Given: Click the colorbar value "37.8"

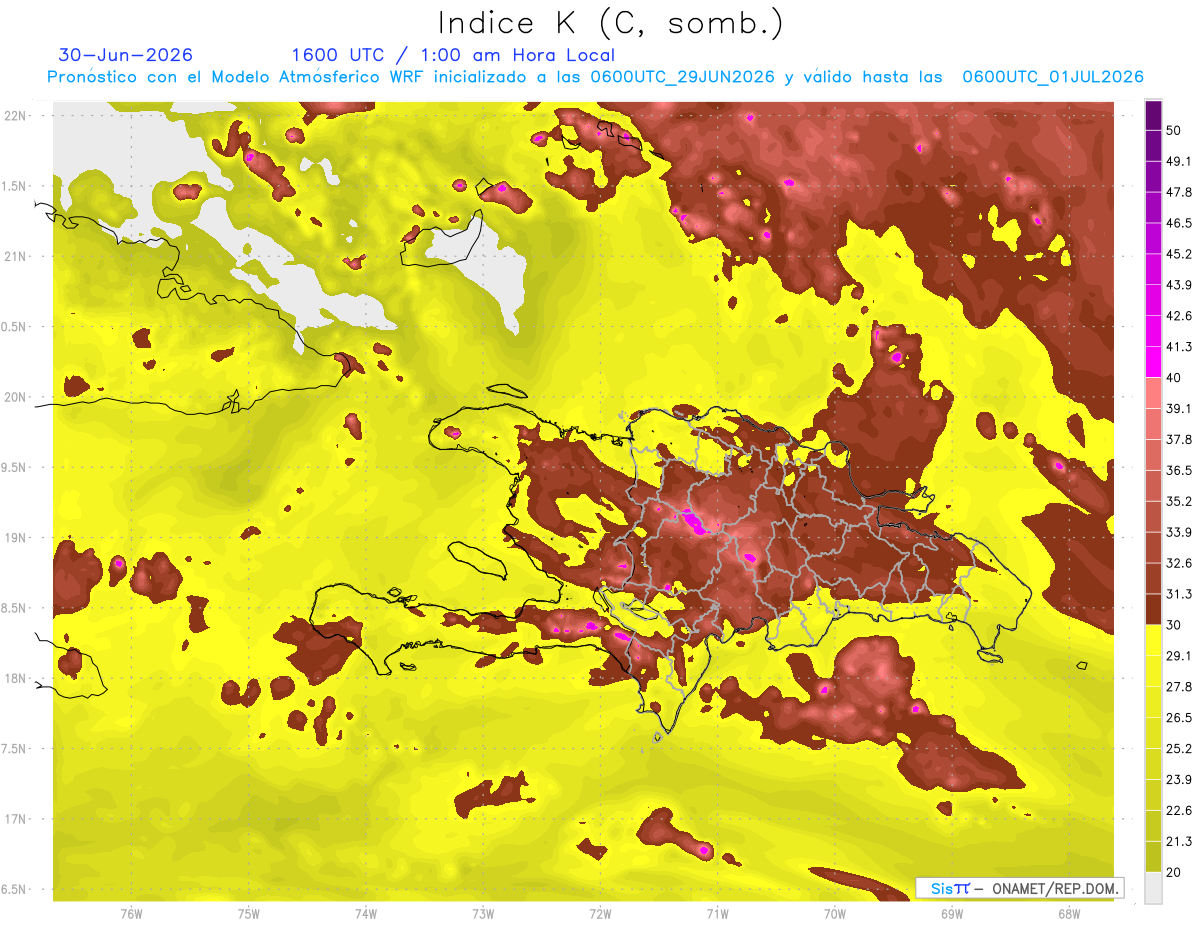Looking at the screenshot, I should [x=1179, y=440].
